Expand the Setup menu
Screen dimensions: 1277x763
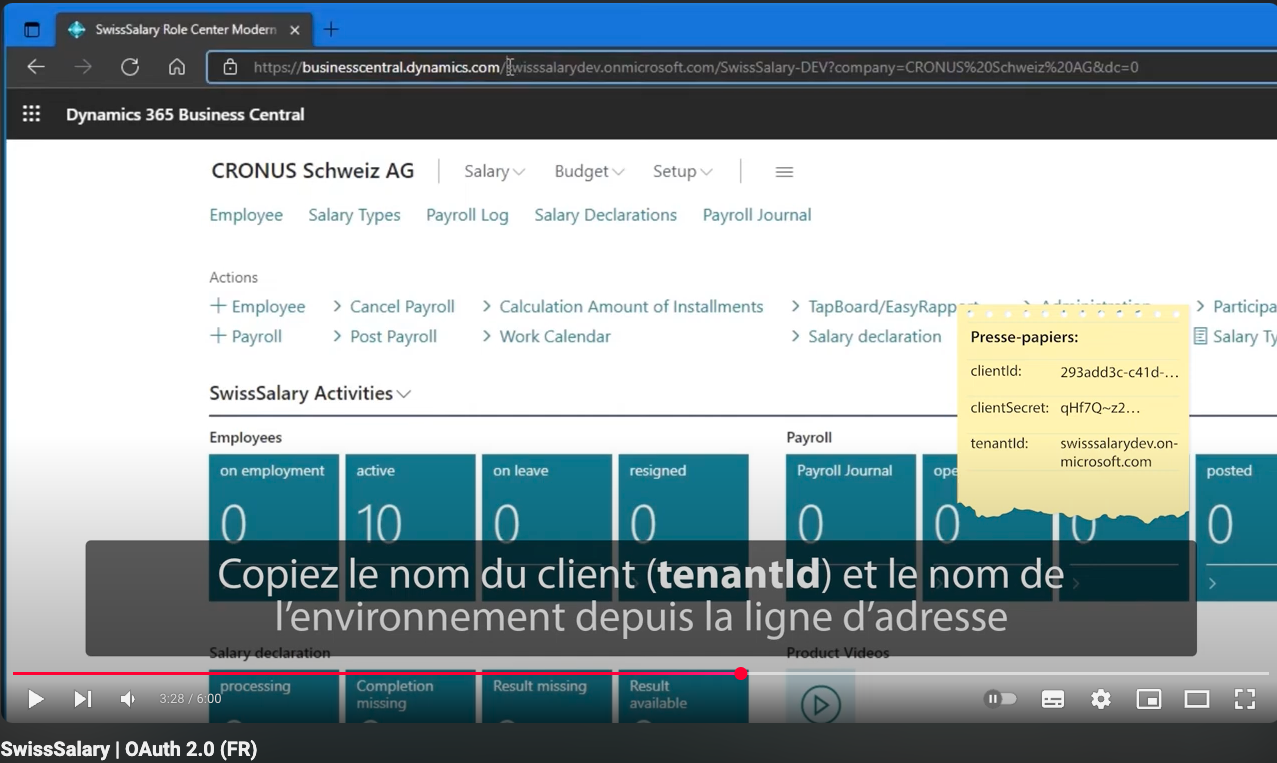tap(683, 172)
